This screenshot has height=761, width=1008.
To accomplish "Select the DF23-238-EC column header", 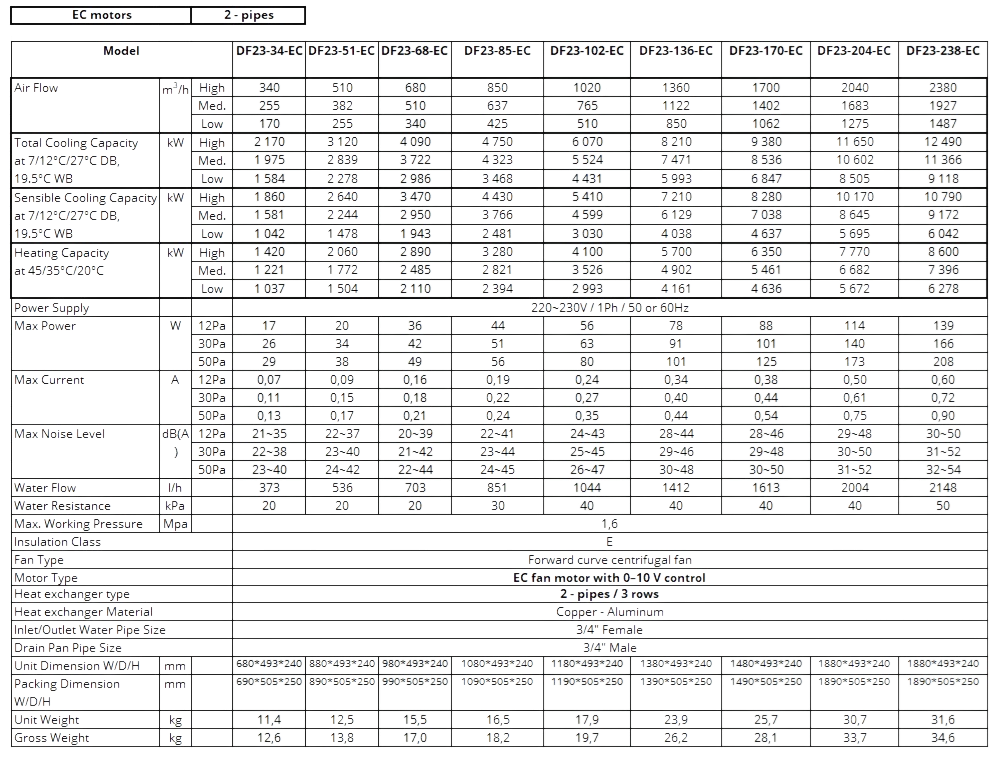I will click(944, 50).
